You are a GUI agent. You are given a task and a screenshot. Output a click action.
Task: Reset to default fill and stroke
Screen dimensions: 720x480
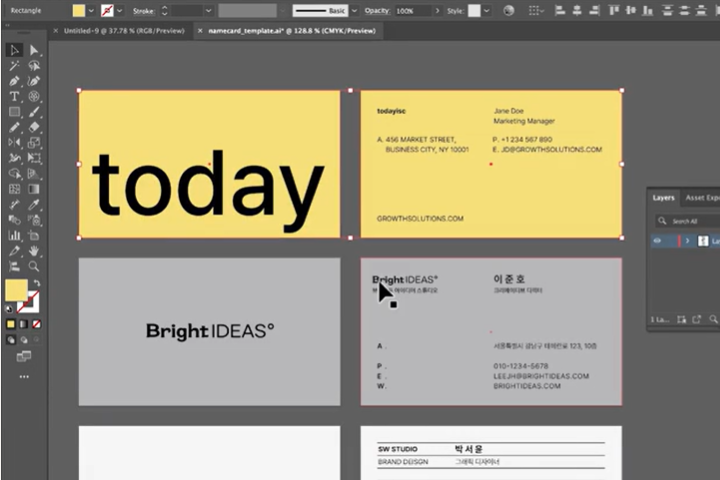coord(9,309)
